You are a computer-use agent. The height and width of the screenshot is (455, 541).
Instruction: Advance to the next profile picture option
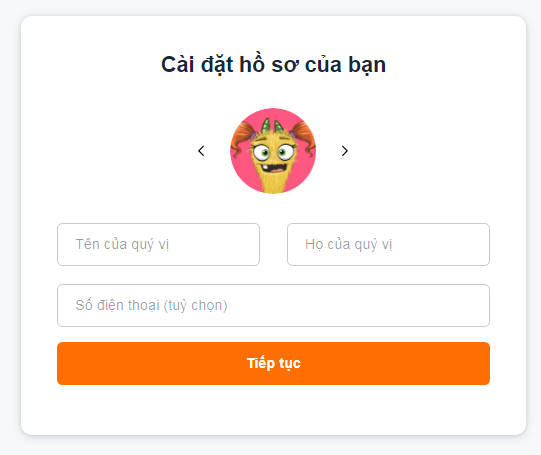point(344,151)
